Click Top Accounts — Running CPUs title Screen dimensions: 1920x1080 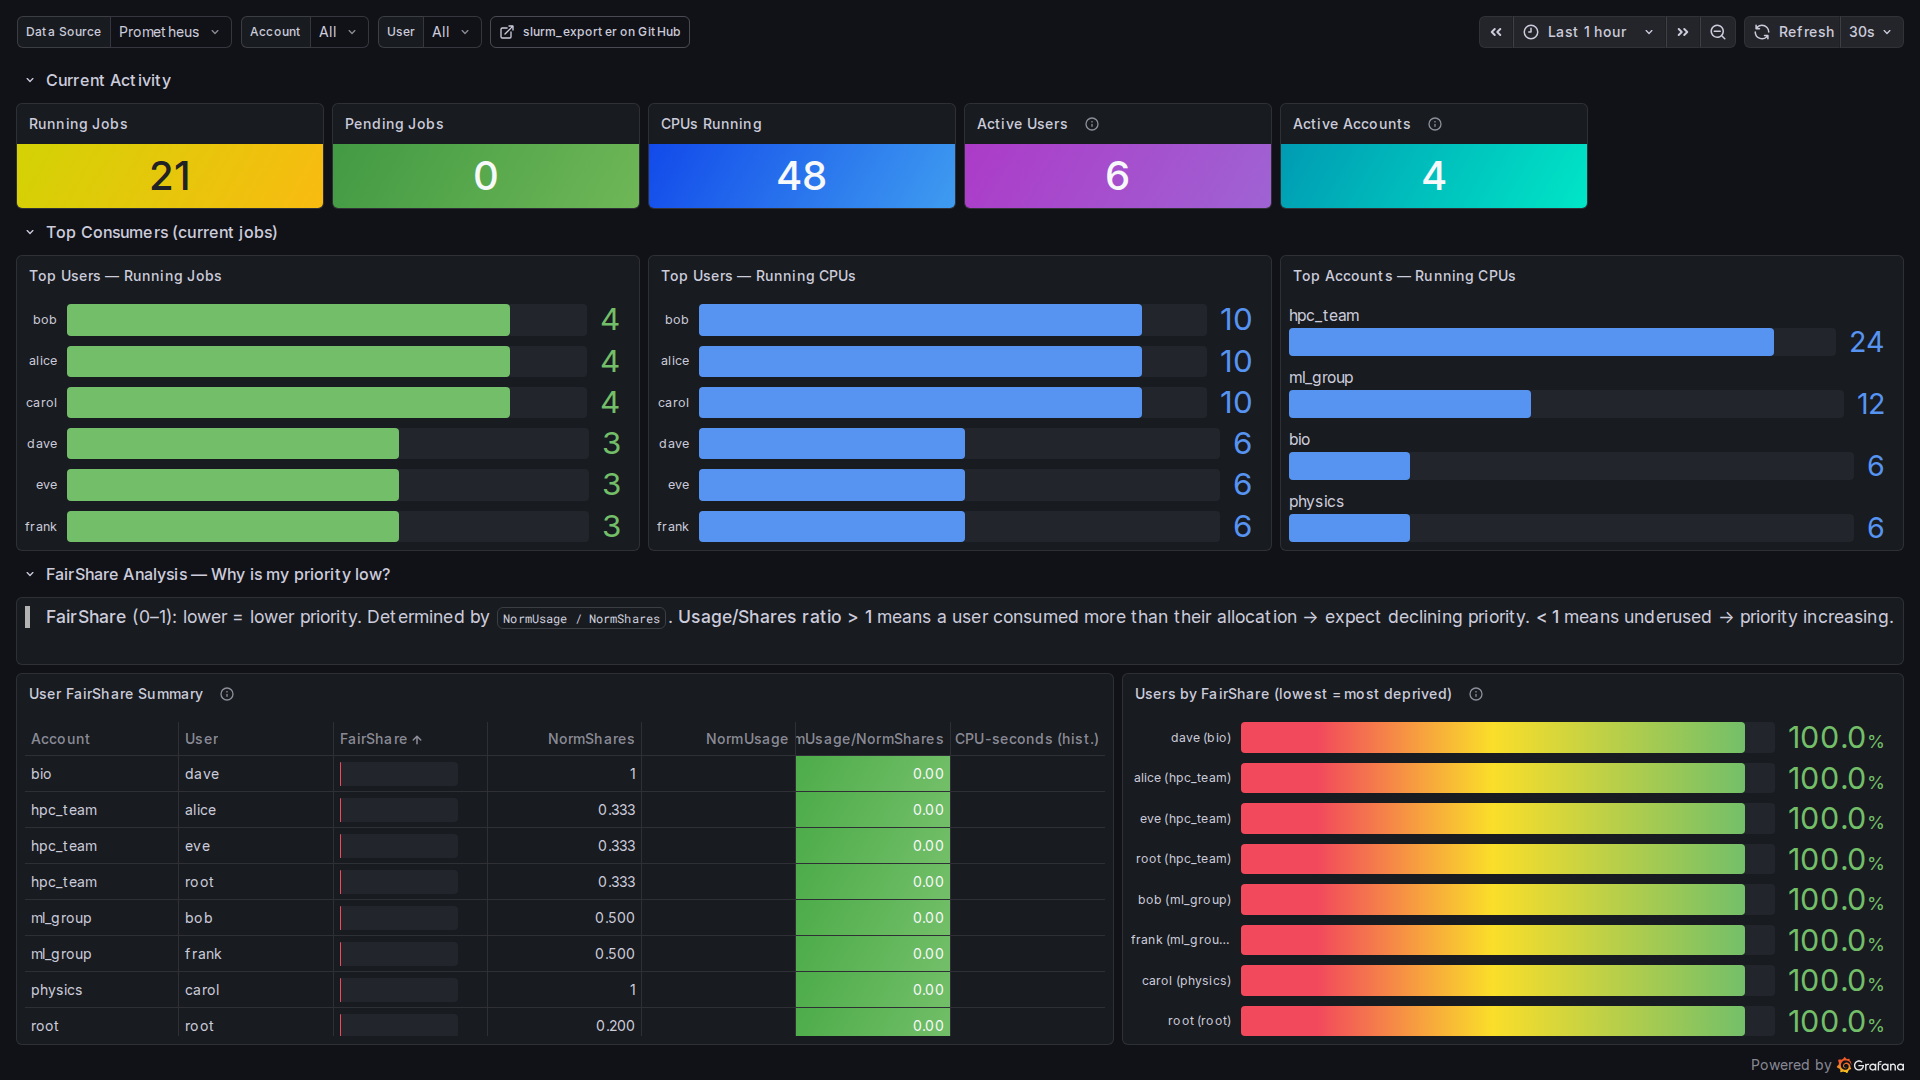click(x=1404, y=276)
